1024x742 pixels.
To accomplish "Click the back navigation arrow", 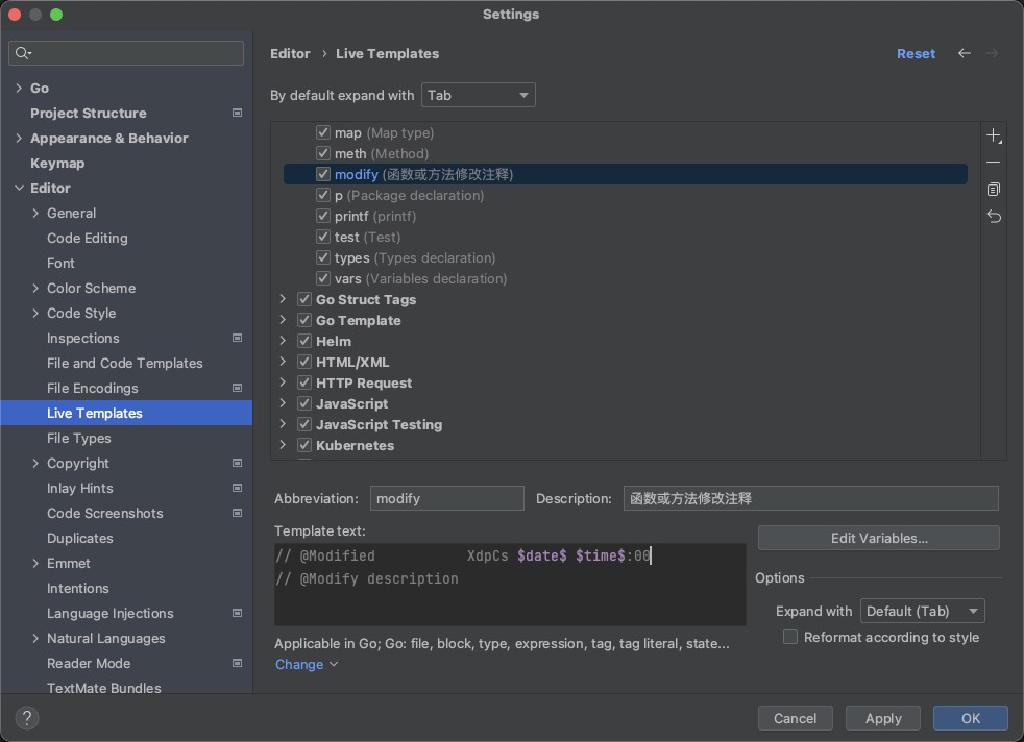I will [964, 53].
